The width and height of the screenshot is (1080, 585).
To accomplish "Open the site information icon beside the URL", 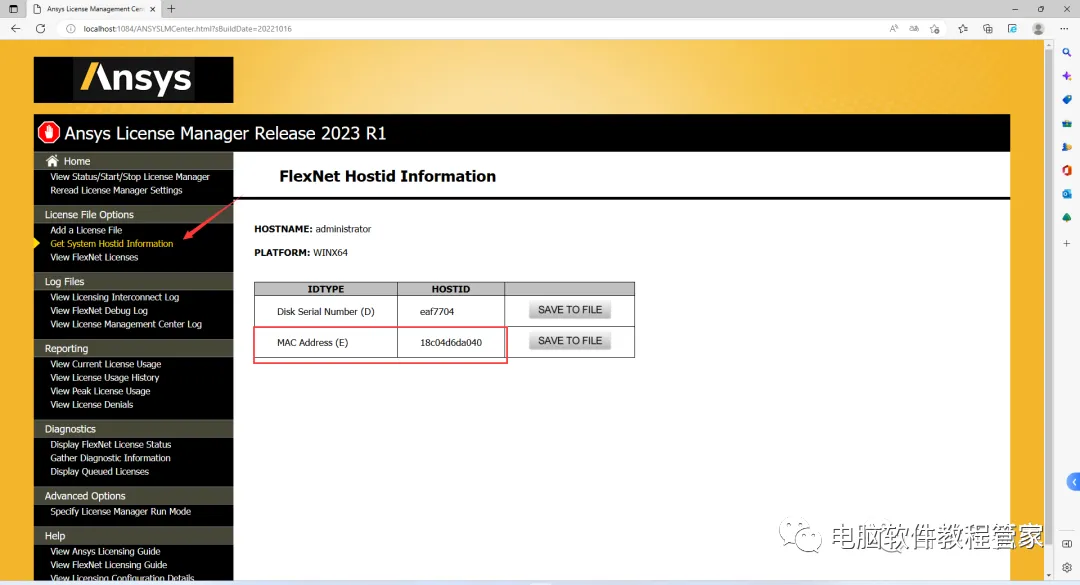I will (70, 29).
